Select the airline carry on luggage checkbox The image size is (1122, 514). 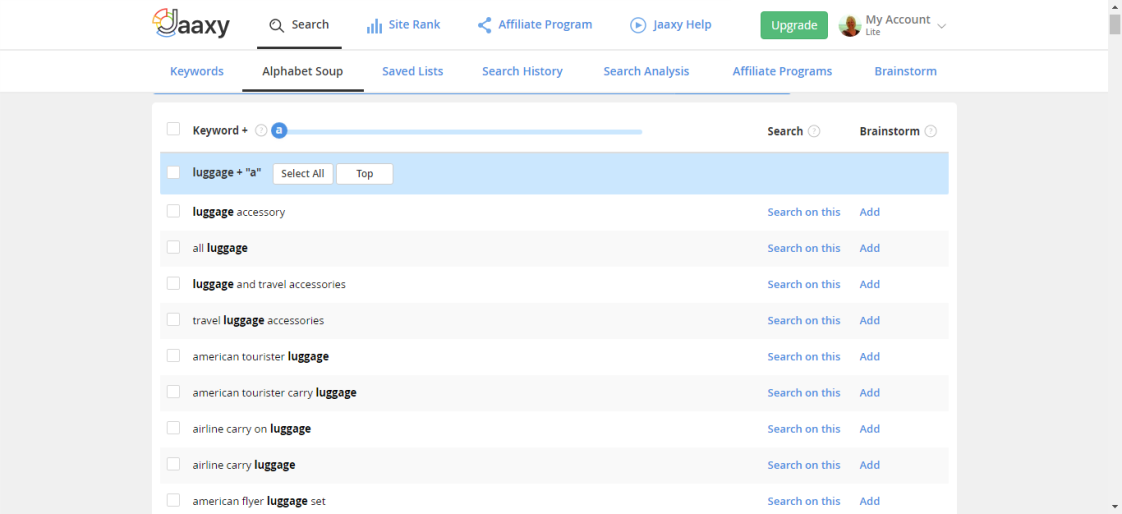[173, 427]
